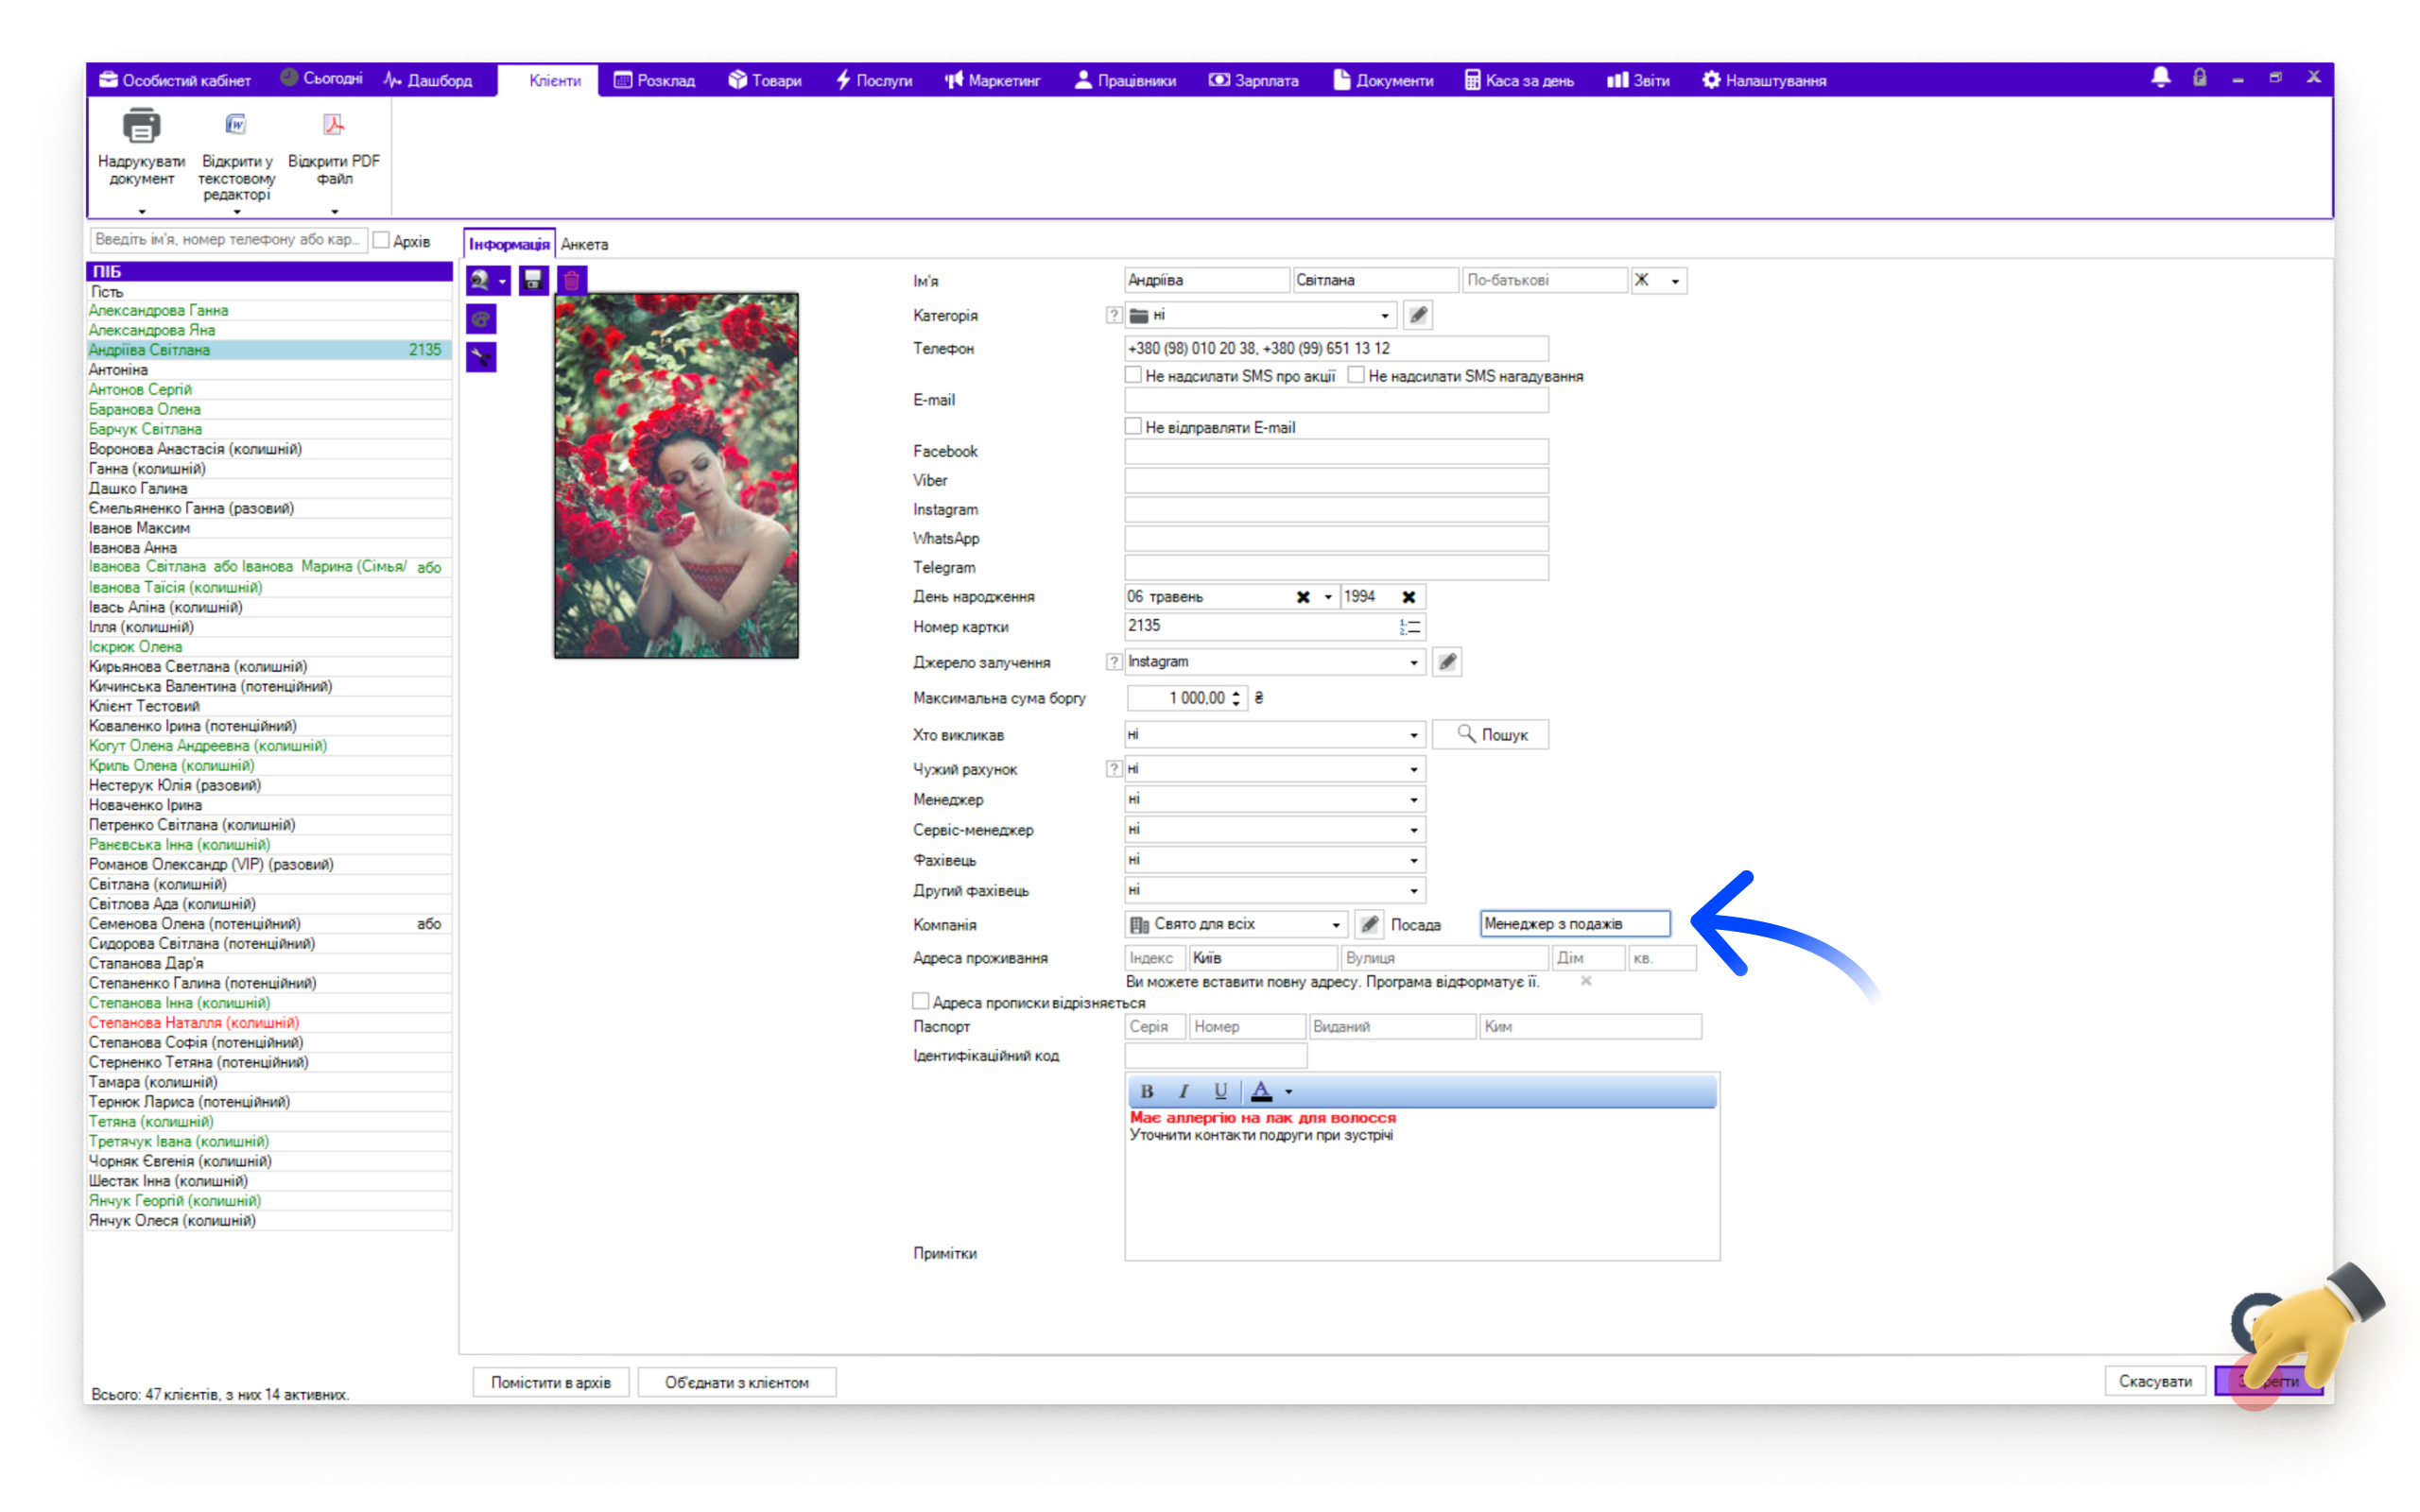Image resolution: width=2420 pixels, height=1512 pixels.
Task: Expand the Чужий рахунок dropdown
Action: click(x=1414, y=769)
